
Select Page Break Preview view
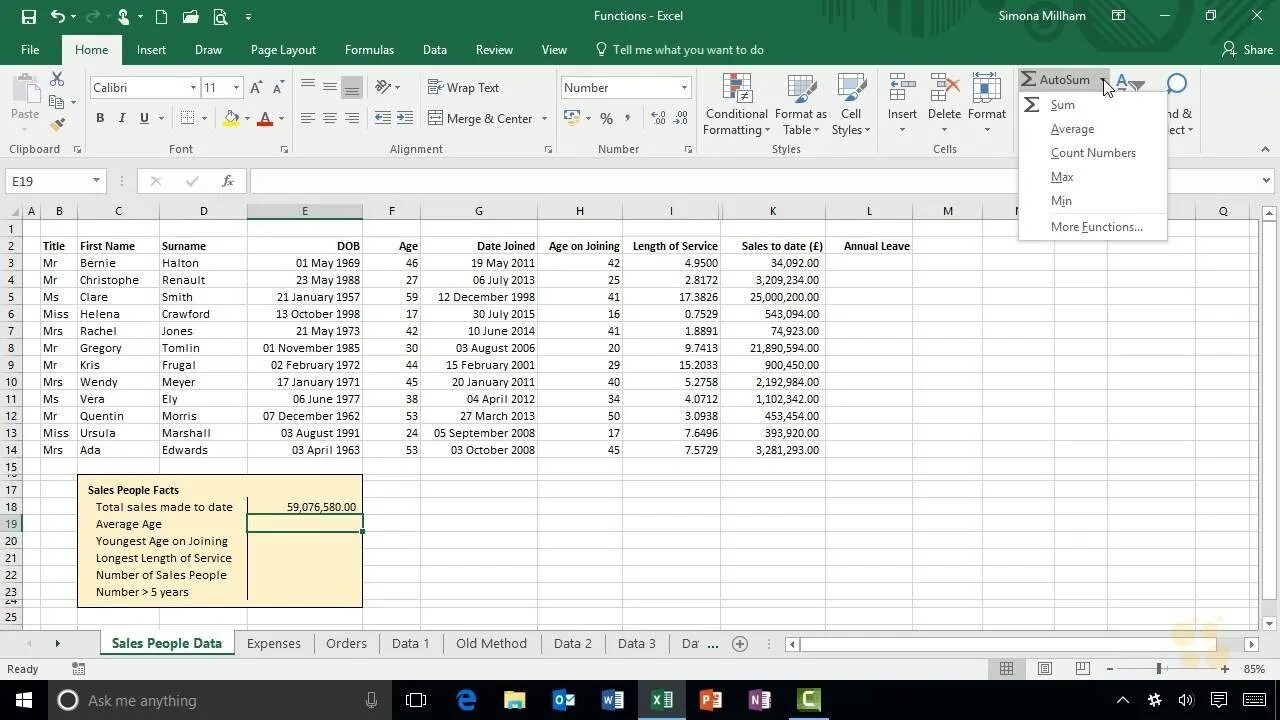click(1083, 669)
